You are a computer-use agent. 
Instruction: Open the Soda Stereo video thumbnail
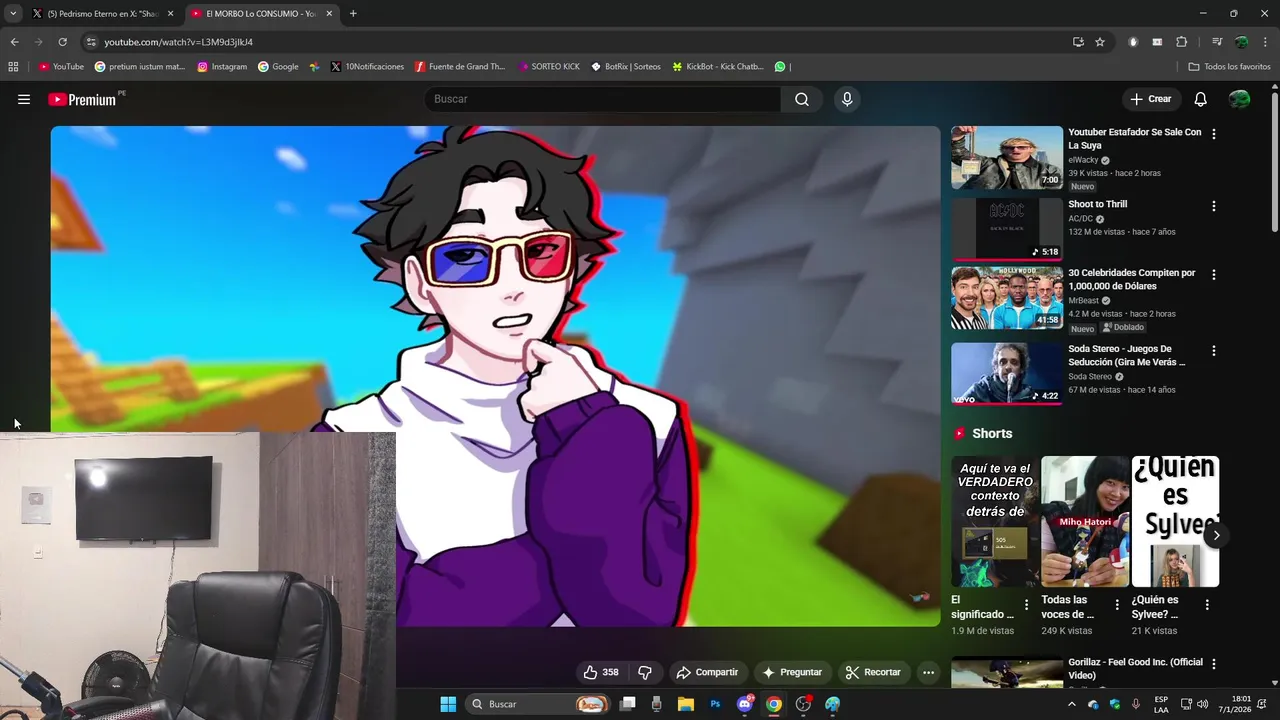click(1007, 374)
